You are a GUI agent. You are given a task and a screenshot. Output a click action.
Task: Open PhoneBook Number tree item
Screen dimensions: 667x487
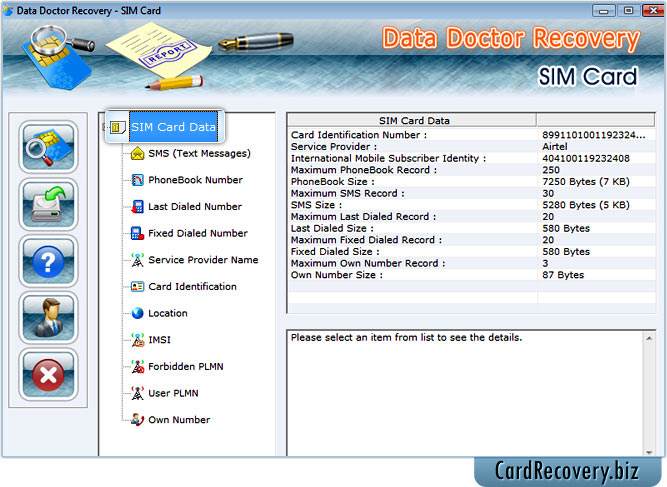pyautogui.click(x=195, y=180)
